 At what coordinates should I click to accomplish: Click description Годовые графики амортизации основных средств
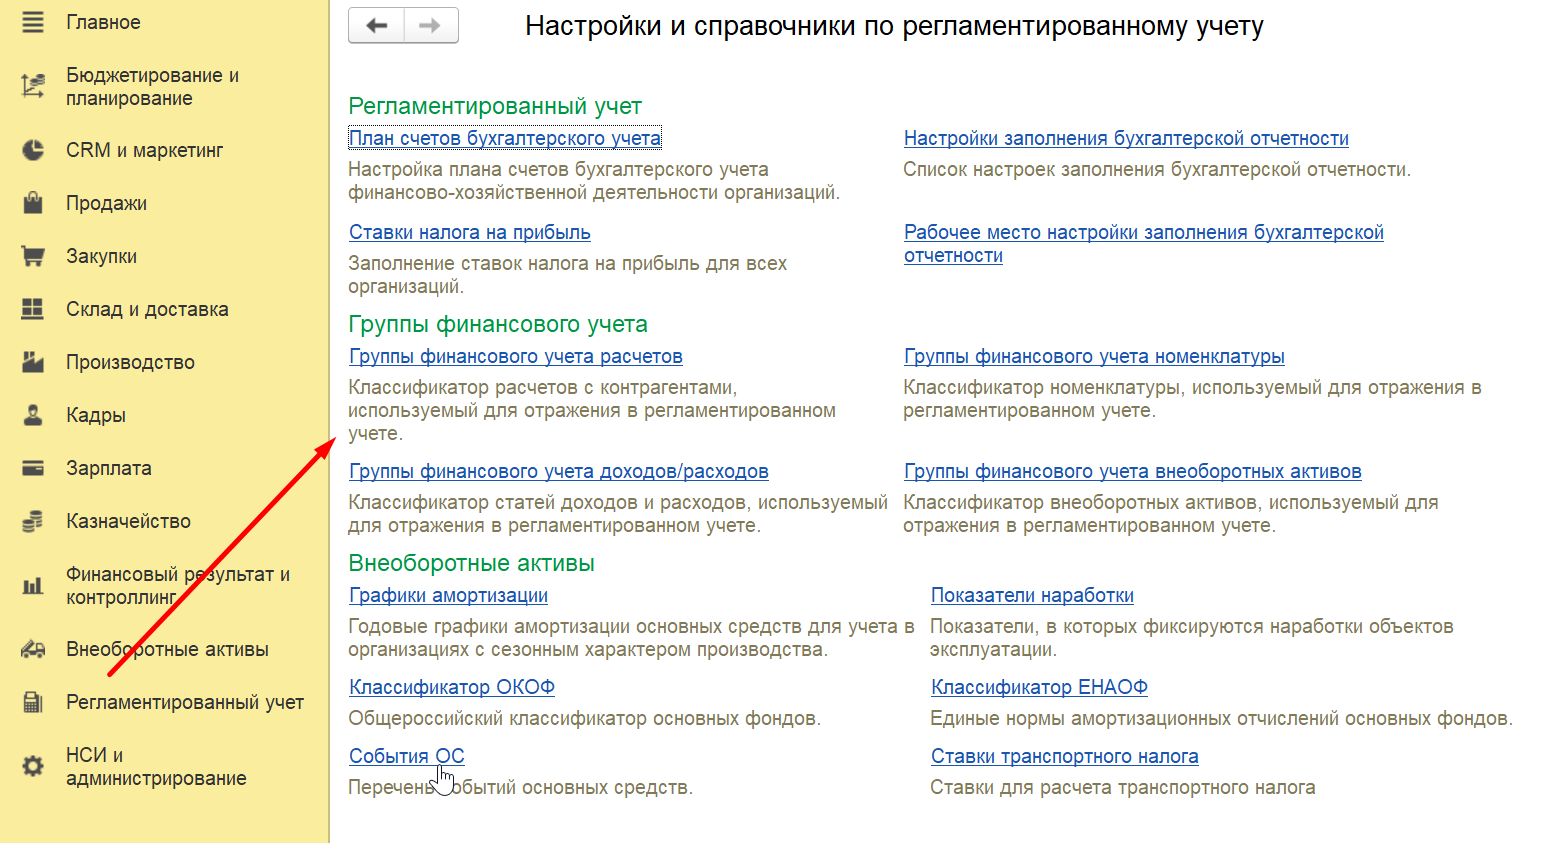tap(631, 638)
